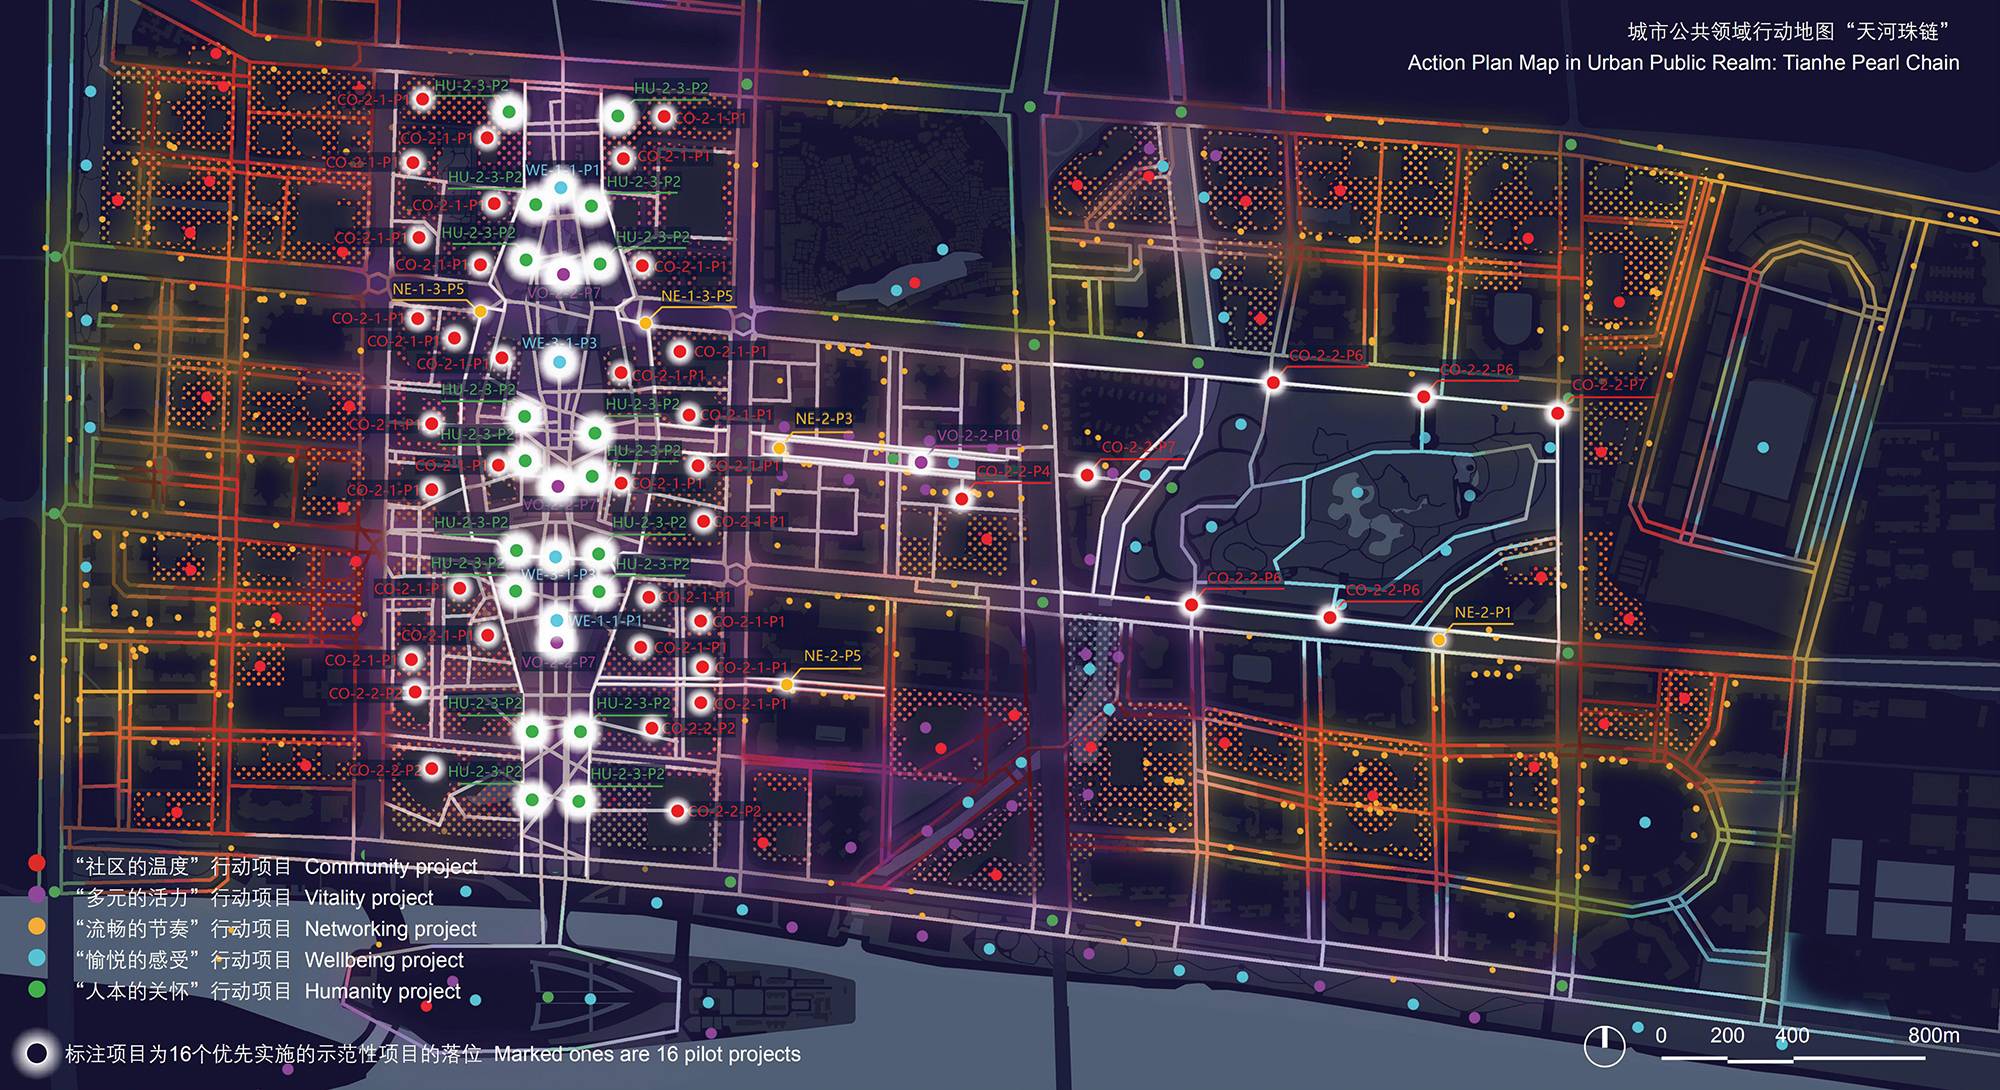The height and width of the screenshot is (1090, 2000).
Task: Click the NE-2-P5 orange project marker
Action: 788,684
